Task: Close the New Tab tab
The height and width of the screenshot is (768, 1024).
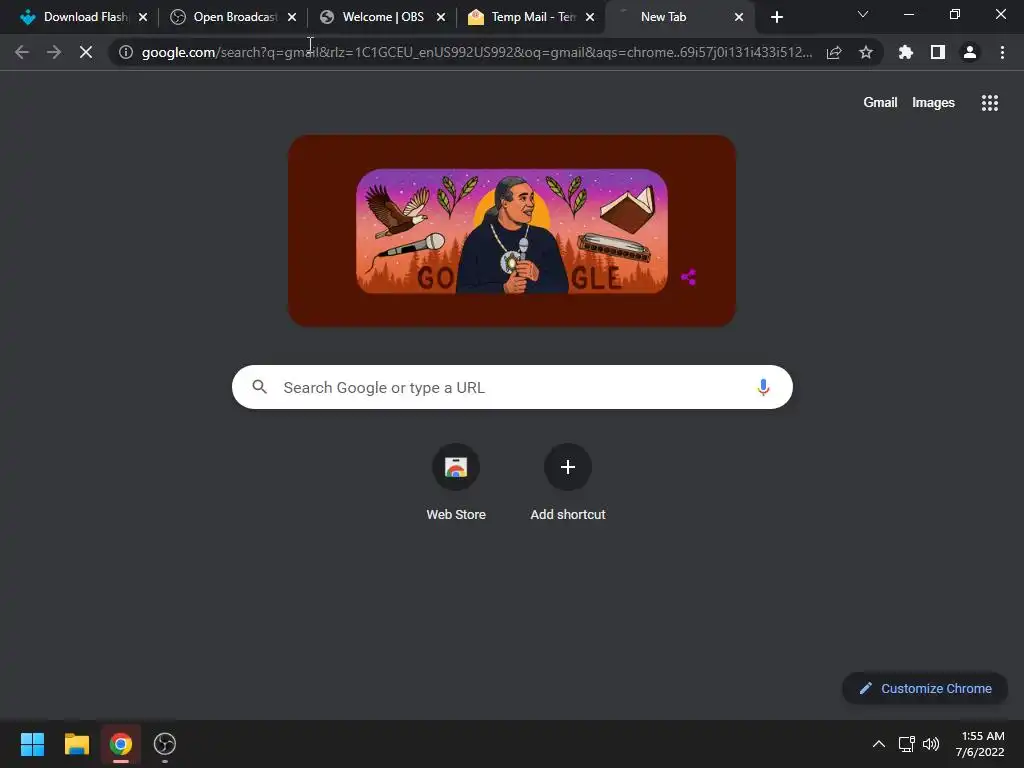Action: (739, 17)
